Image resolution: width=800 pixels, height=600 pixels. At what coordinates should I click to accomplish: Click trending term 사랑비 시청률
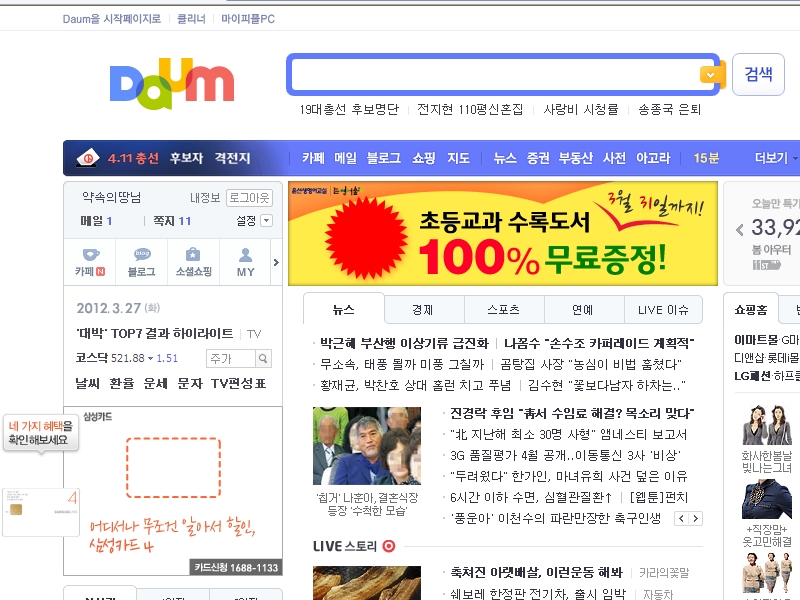pos(581,109)
